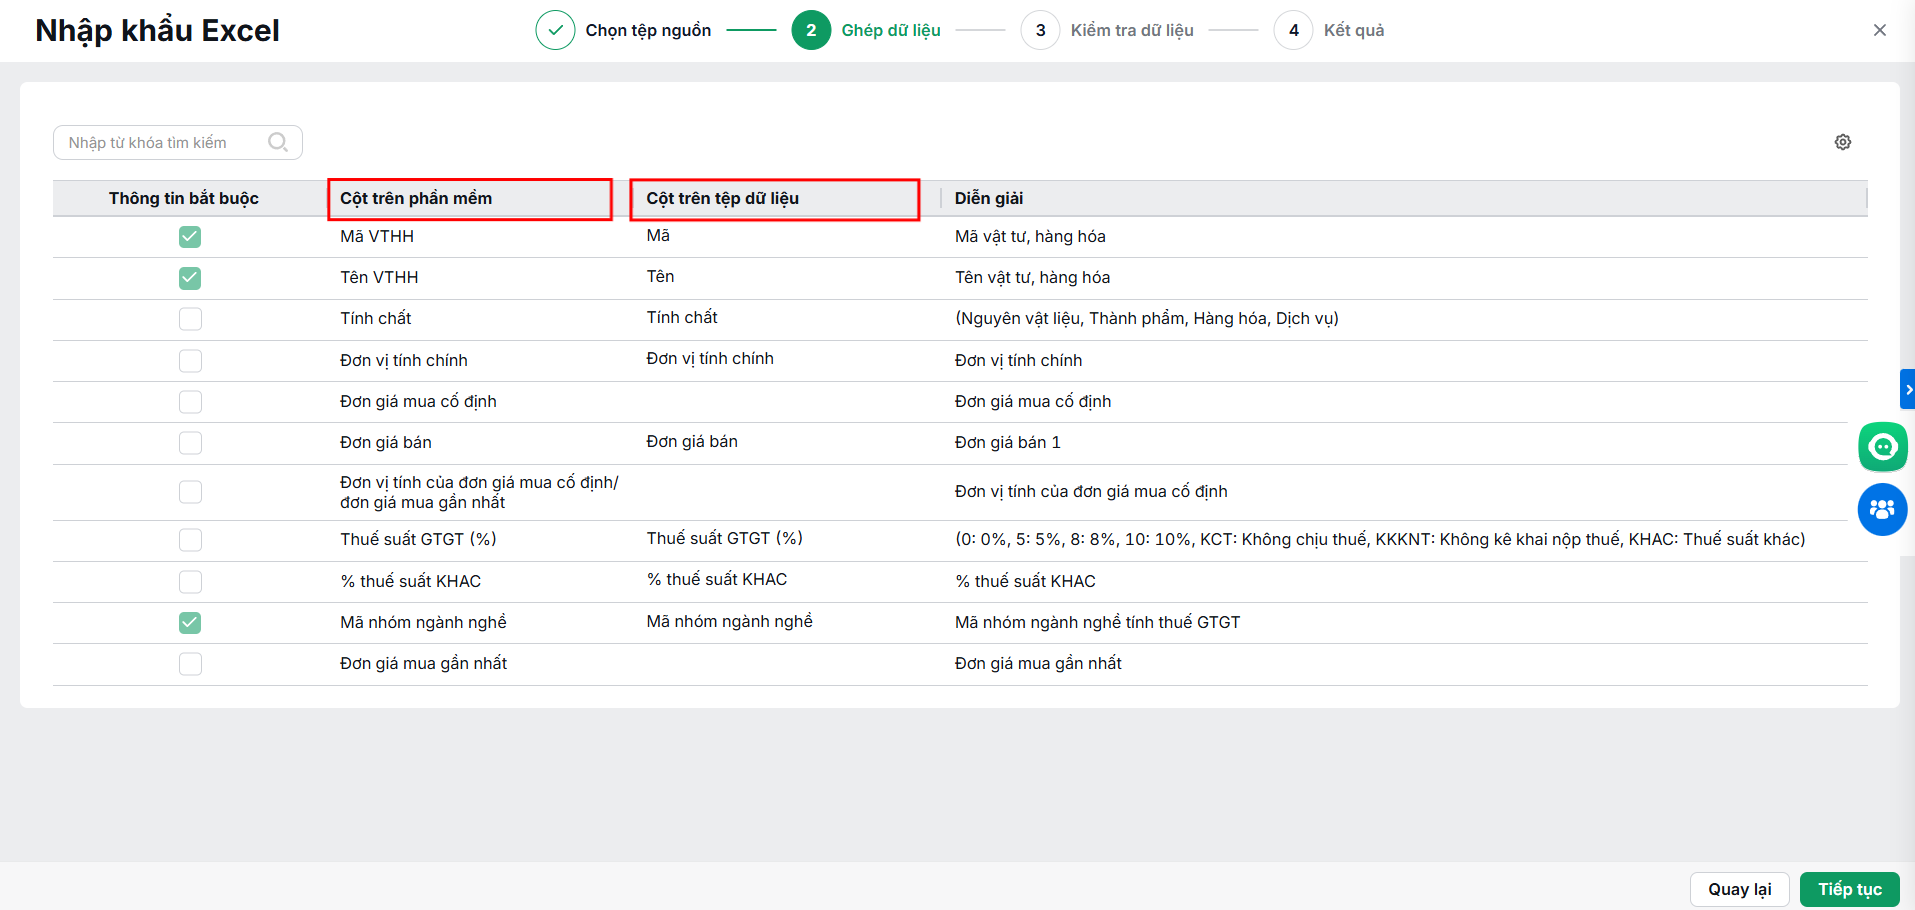Screen dimensions: 1915x910
Task: Click the Tên vật tư, hàng hóa text
Action: coord(1032,278)
